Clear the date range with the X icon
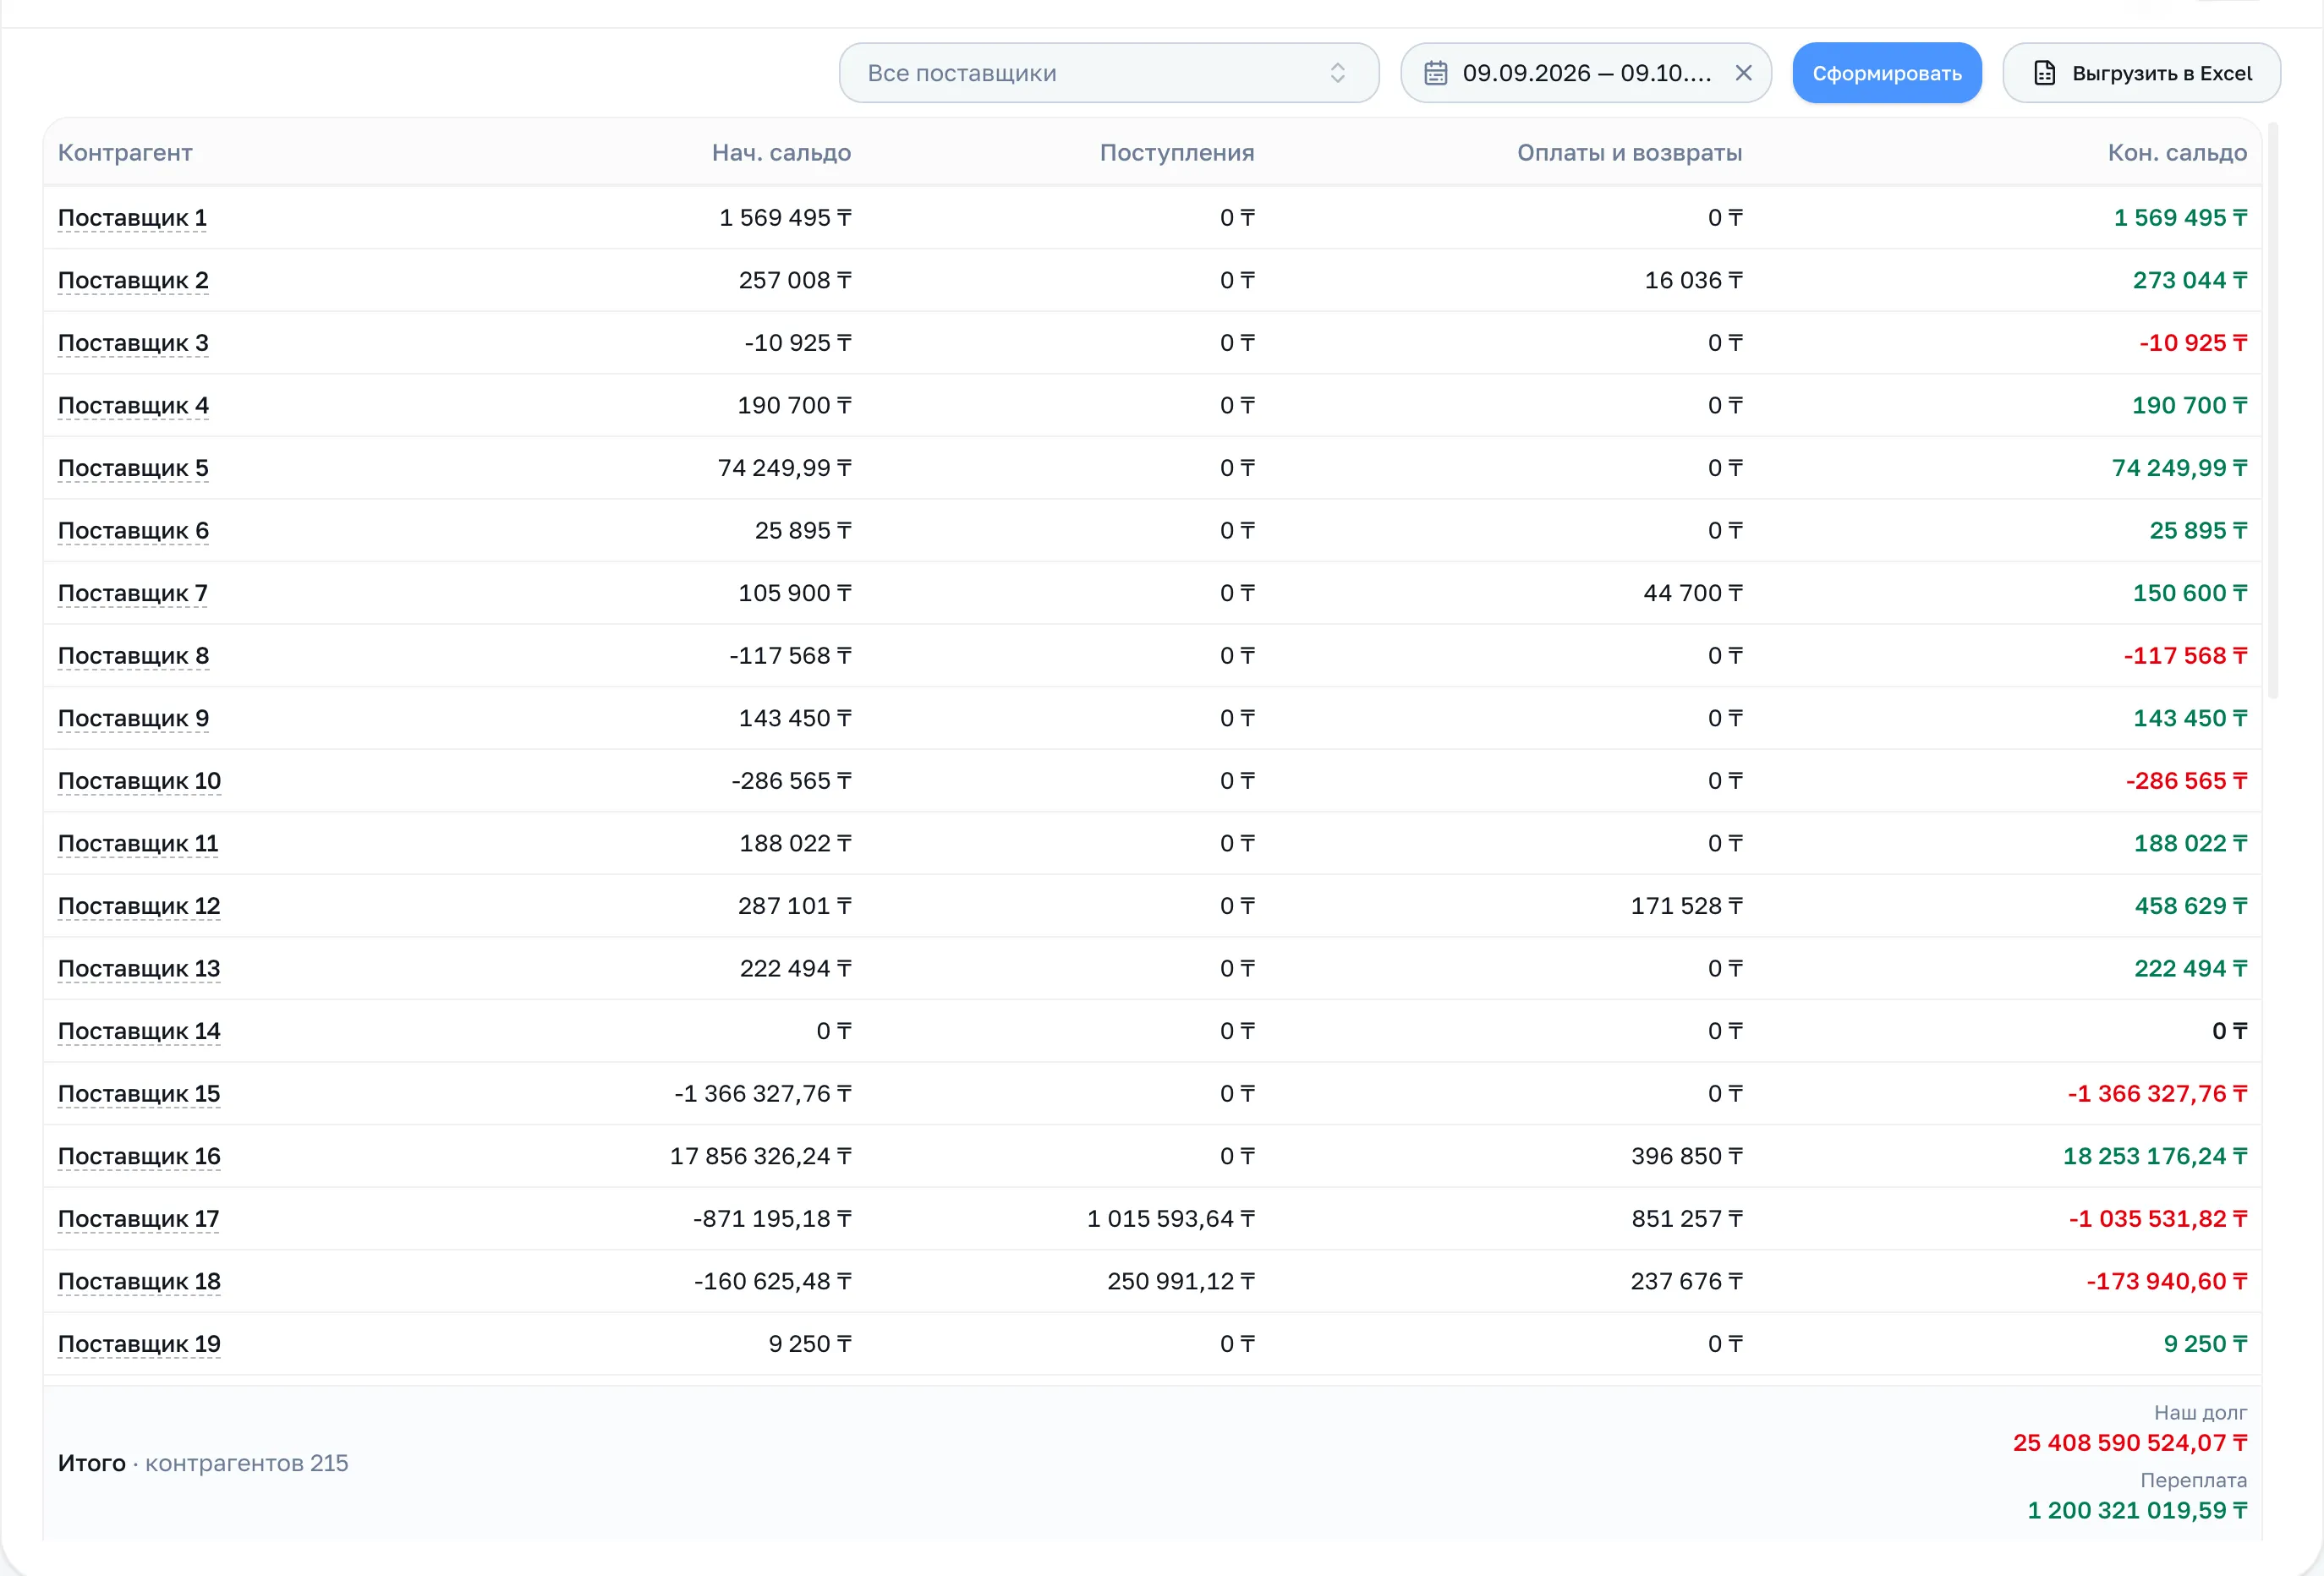The height and width of the screenshot is (1576, 2324). pos(1743,73)
